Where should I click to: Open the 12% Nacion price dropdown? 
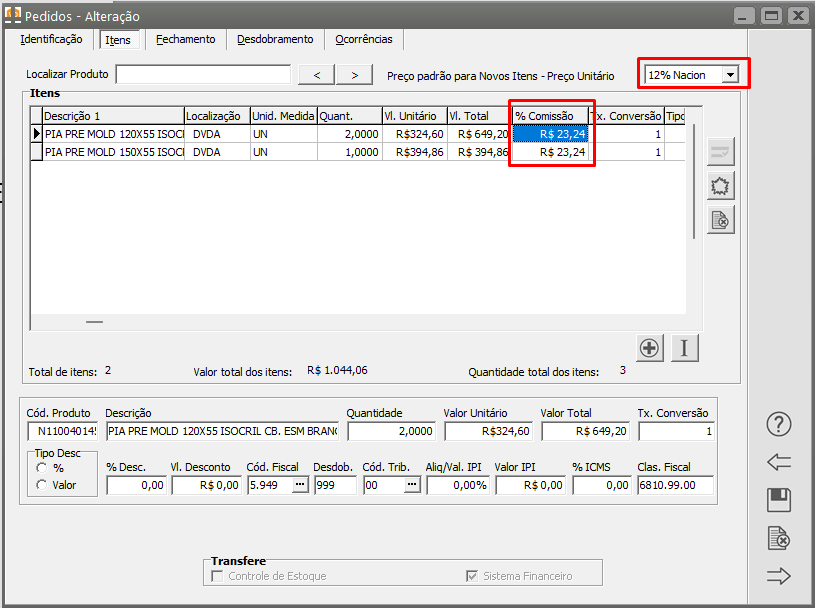(731, 75)
